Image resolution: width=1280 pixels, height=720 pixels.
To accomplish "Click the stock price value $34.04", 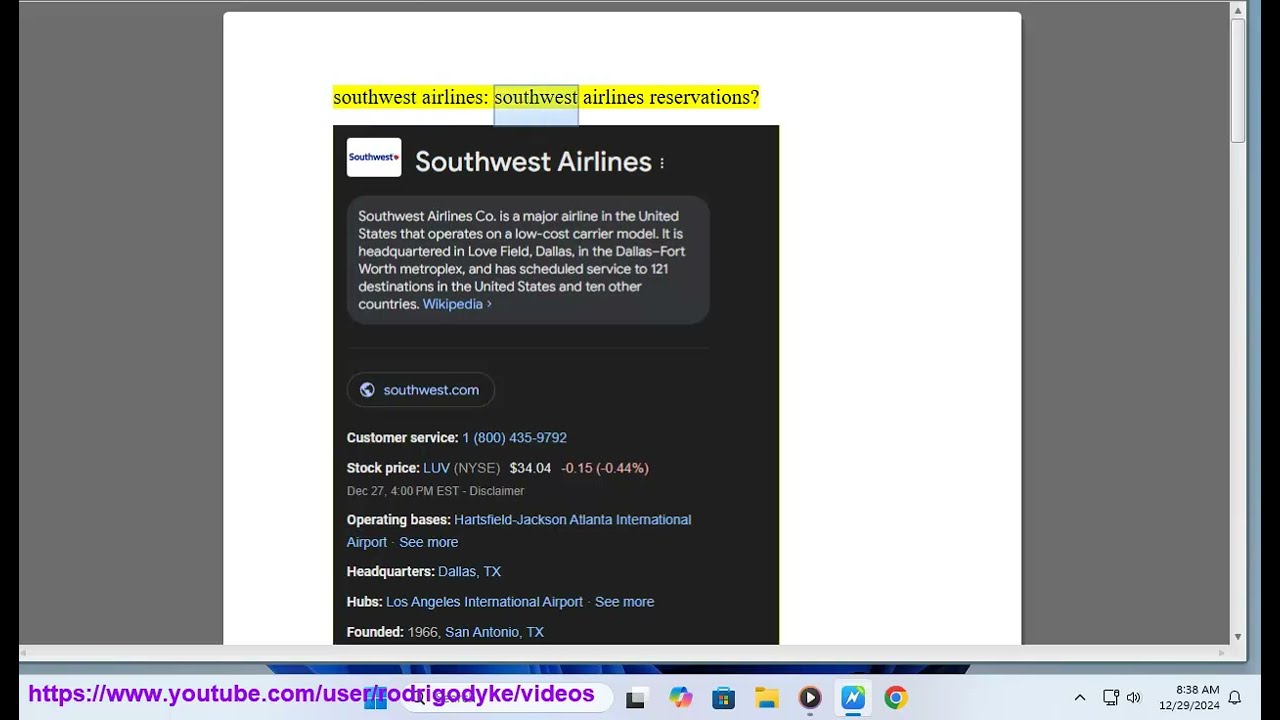I will (x=530, y=468).
